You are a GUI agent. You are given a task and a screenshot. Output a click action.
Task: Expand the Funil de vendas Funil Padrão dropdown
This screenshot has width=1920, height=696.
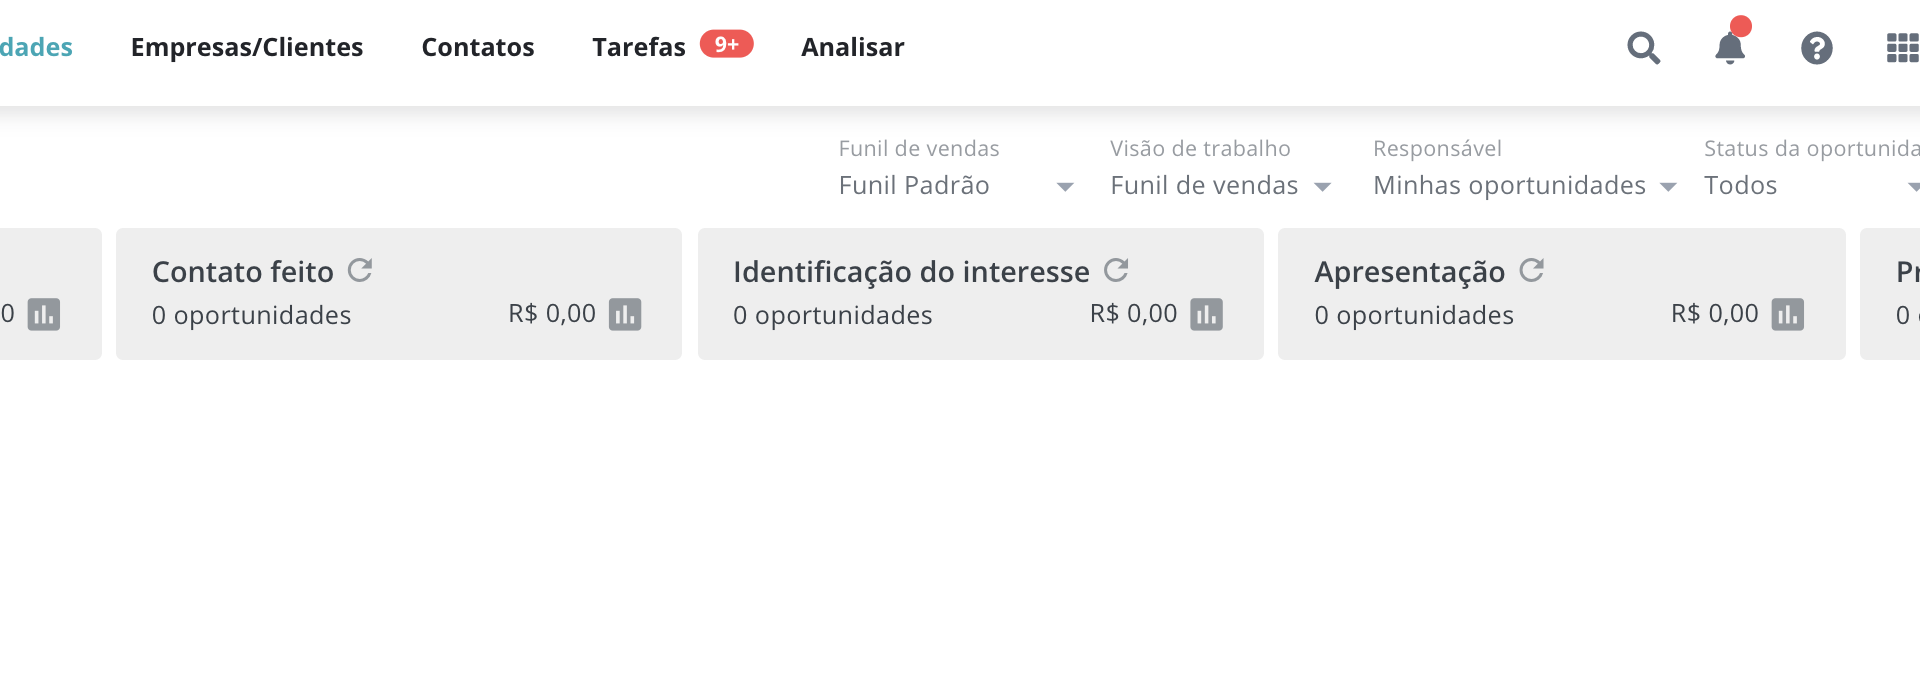956,185
